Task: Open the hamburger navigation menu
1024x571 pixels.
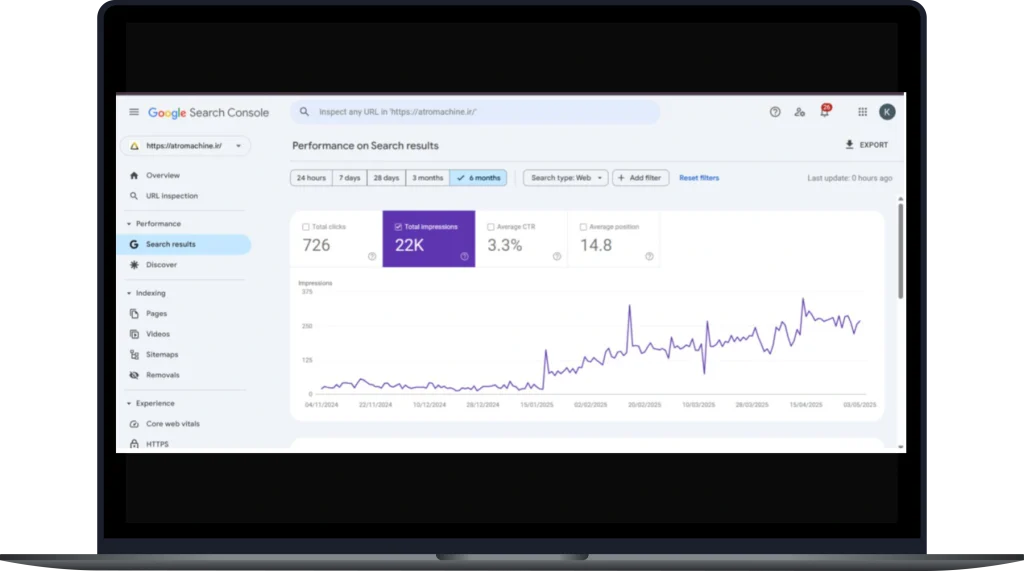Action: pos(134,112)
